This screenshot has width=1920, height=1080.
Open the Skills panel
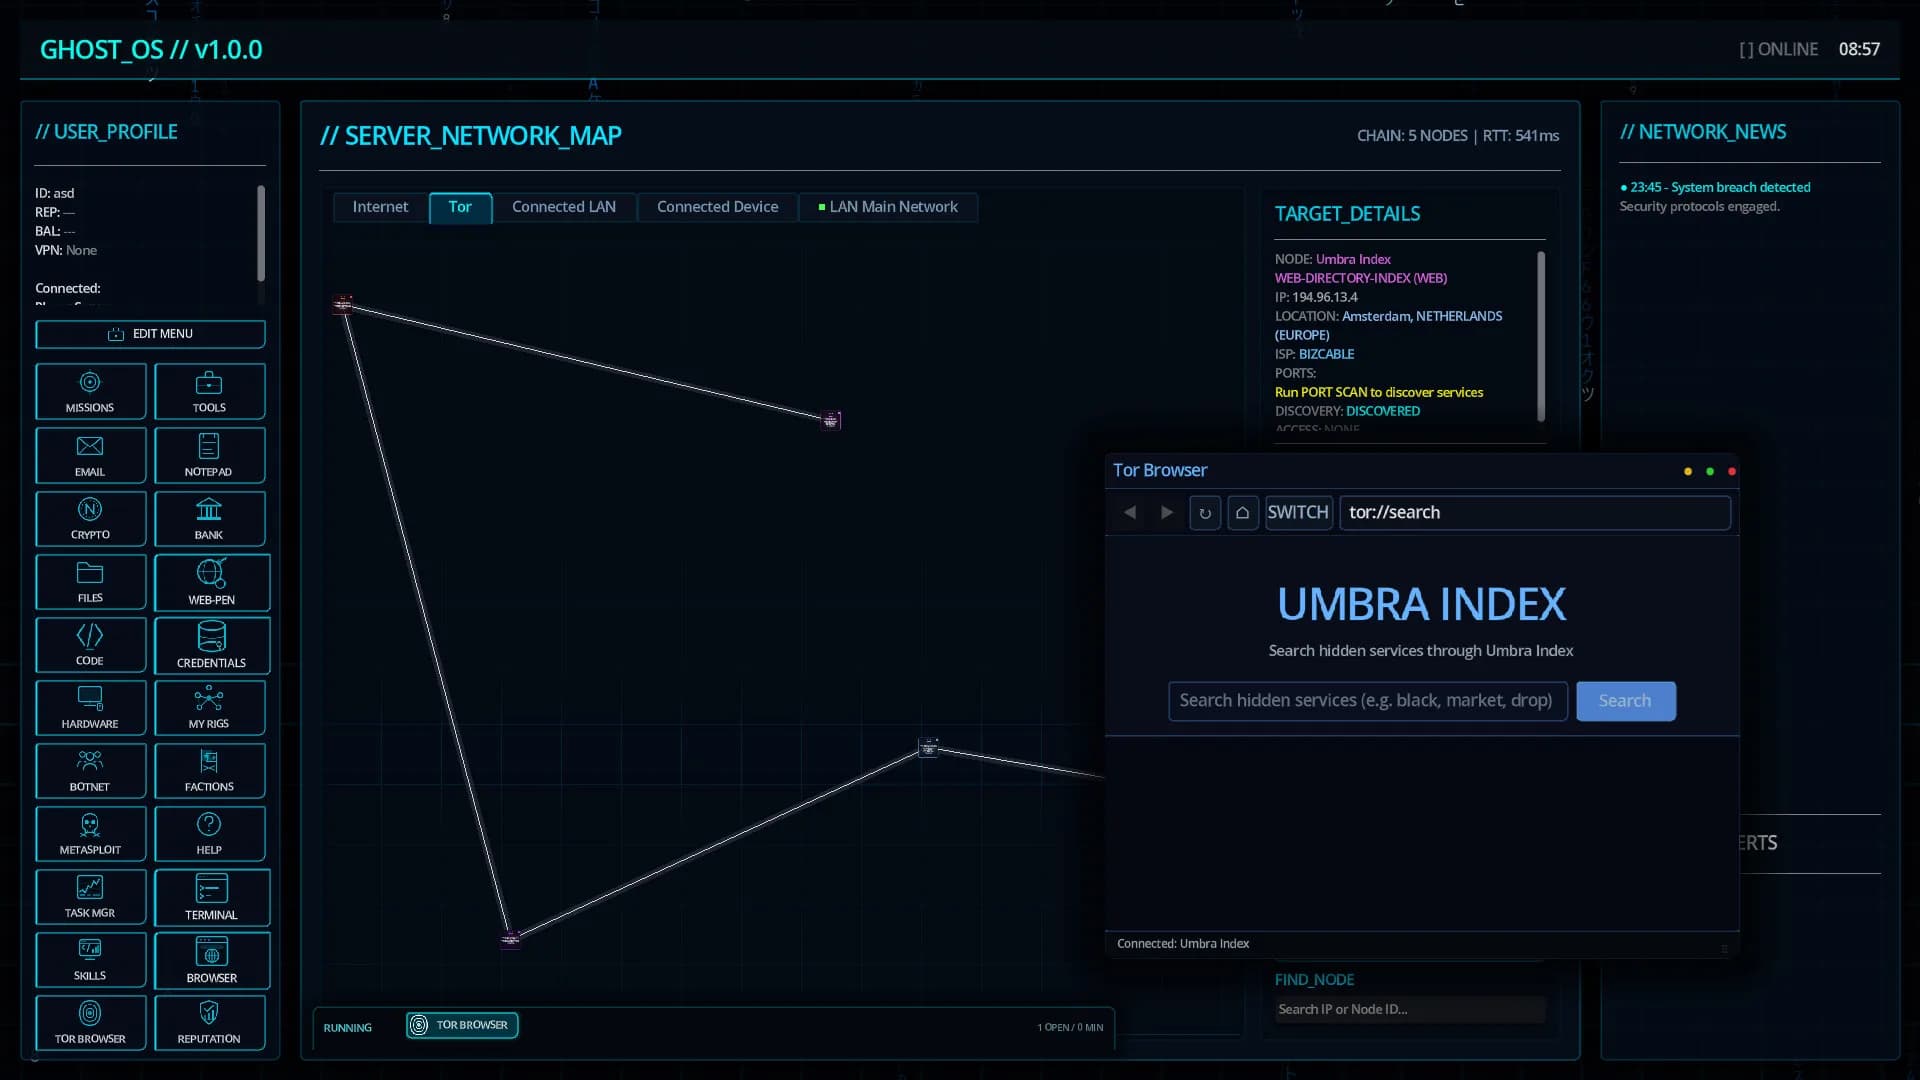(90, 959)
